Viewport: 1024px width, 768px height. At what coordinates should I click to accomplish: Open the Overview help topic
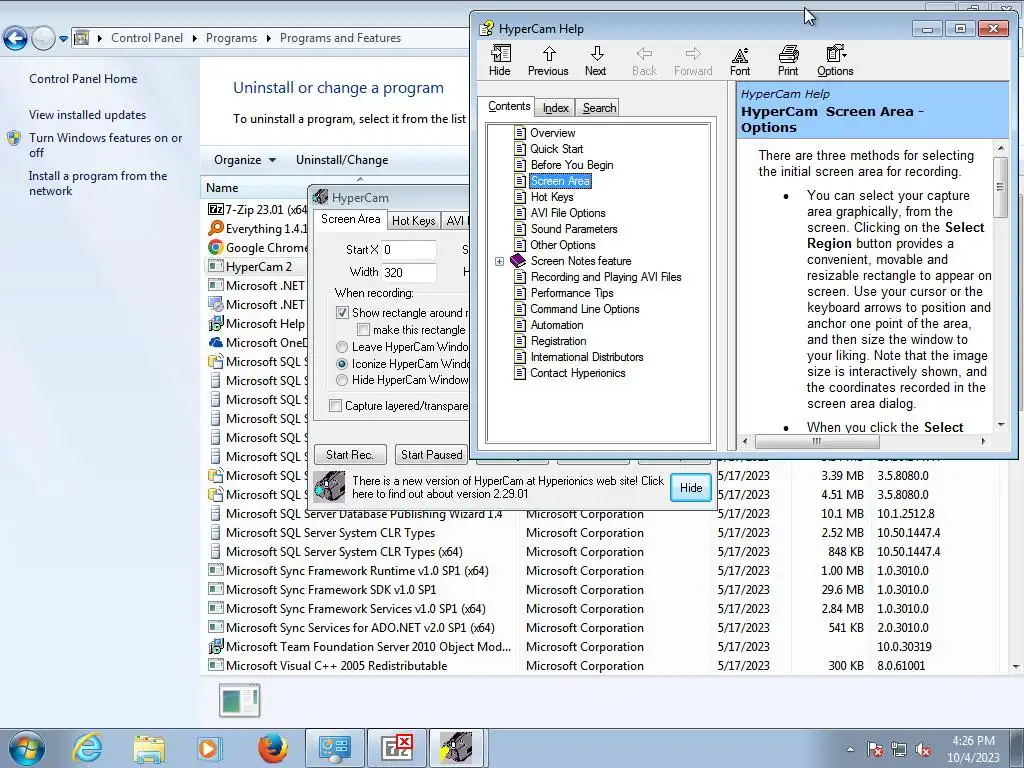[x=552, y=133]
